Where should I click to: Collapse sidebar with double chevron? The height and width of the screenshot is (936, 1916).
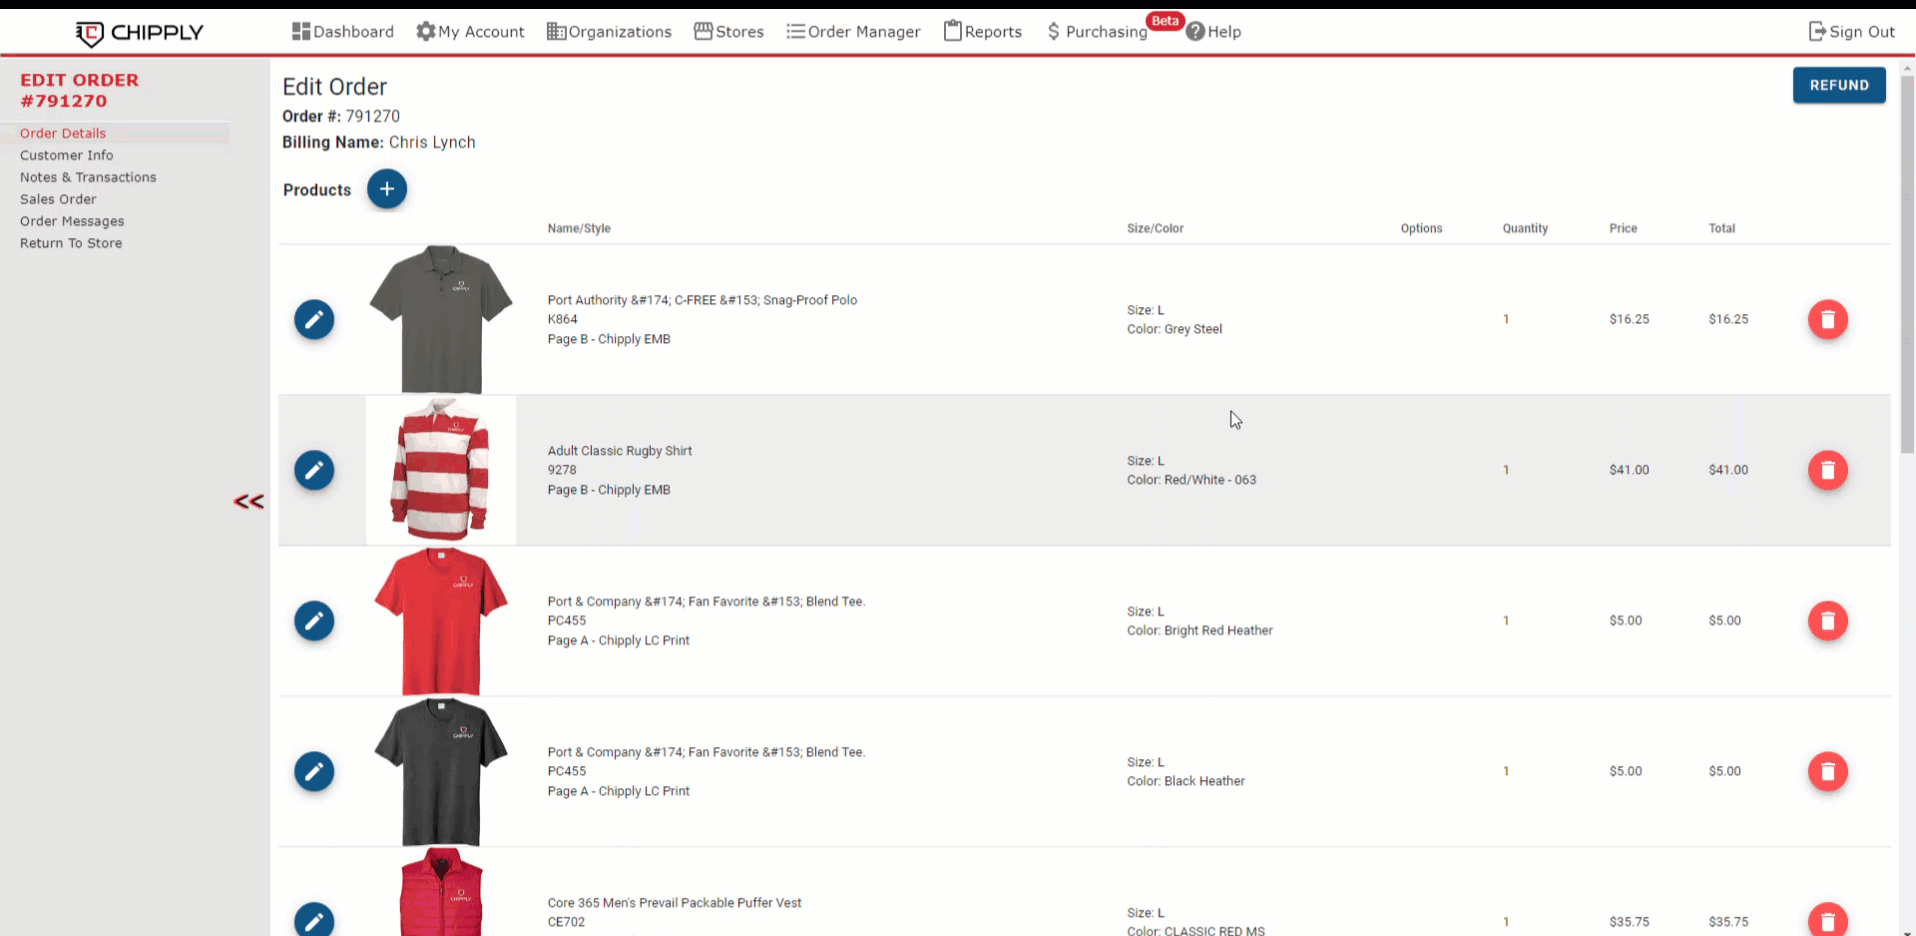coord(249,501)
